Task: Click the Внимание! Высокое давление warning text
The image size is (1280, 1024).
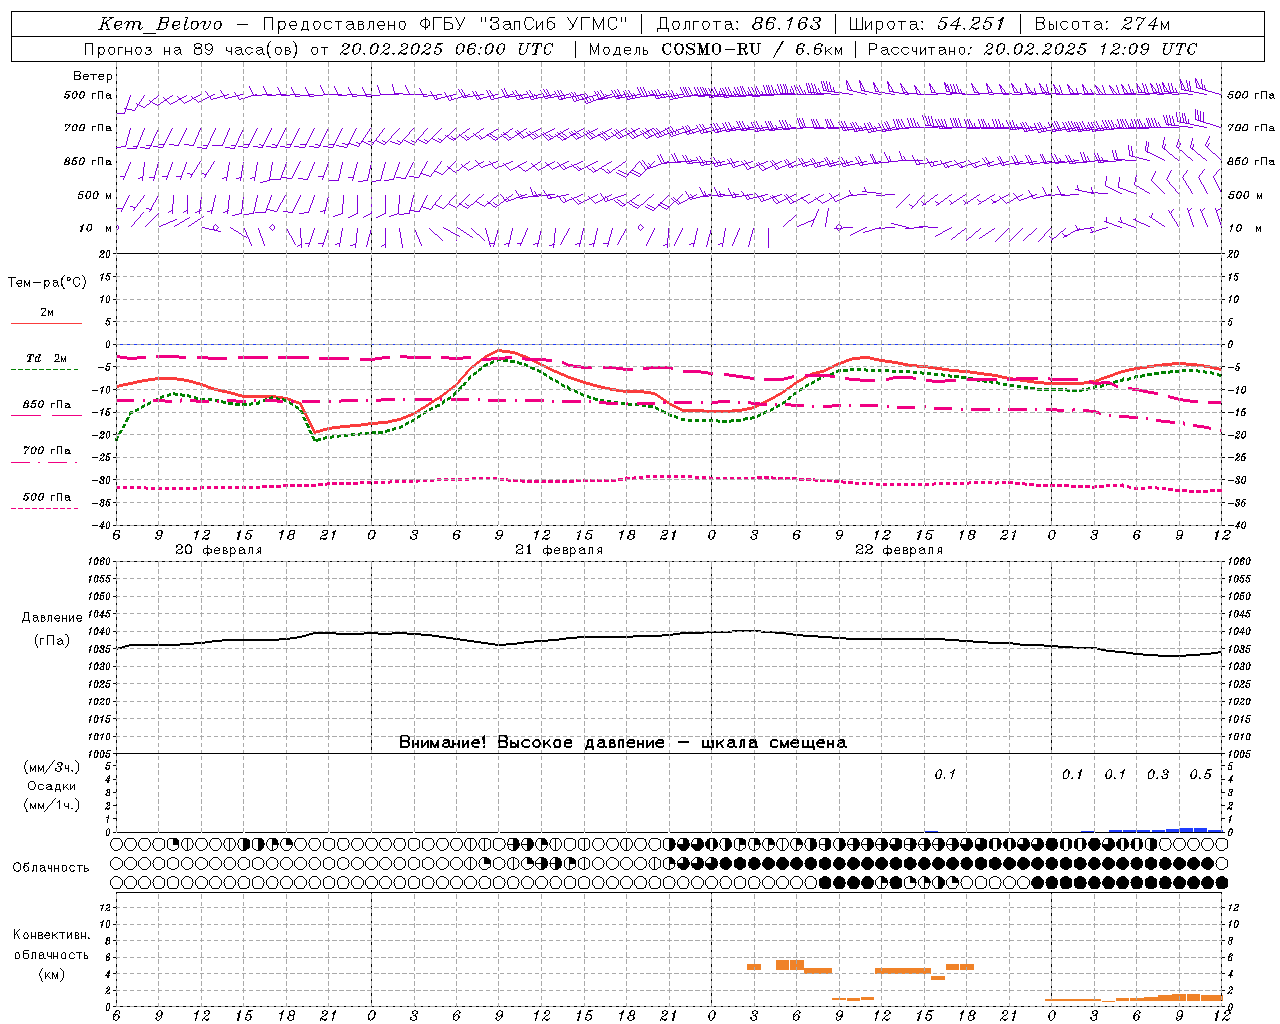Action: click(x=623, y=743)
